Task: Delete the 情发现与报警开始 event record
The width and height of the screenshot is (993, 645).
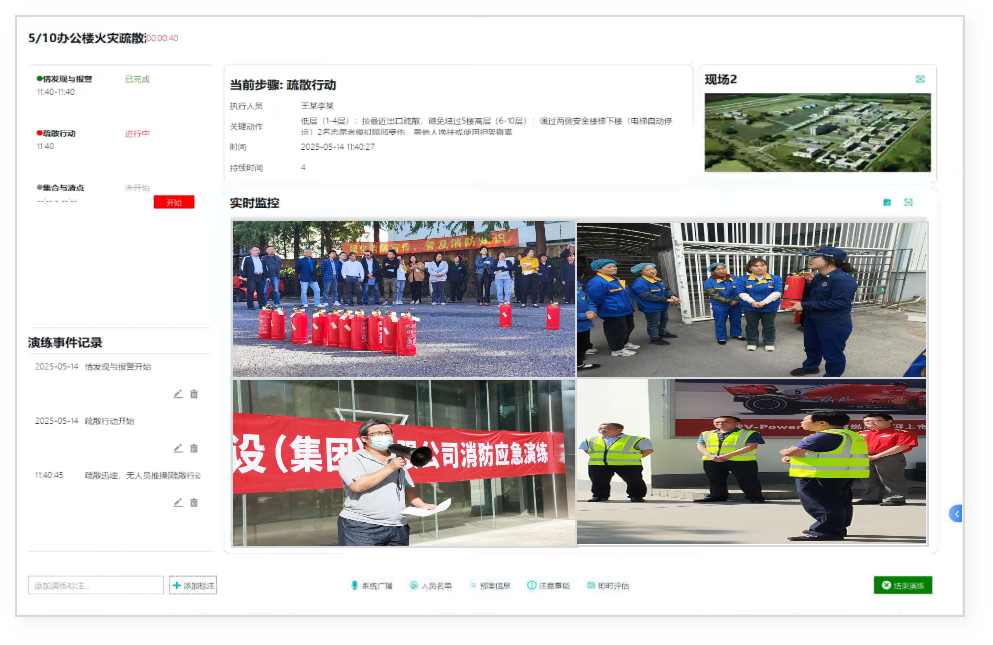Action: [x=194, y=394]
